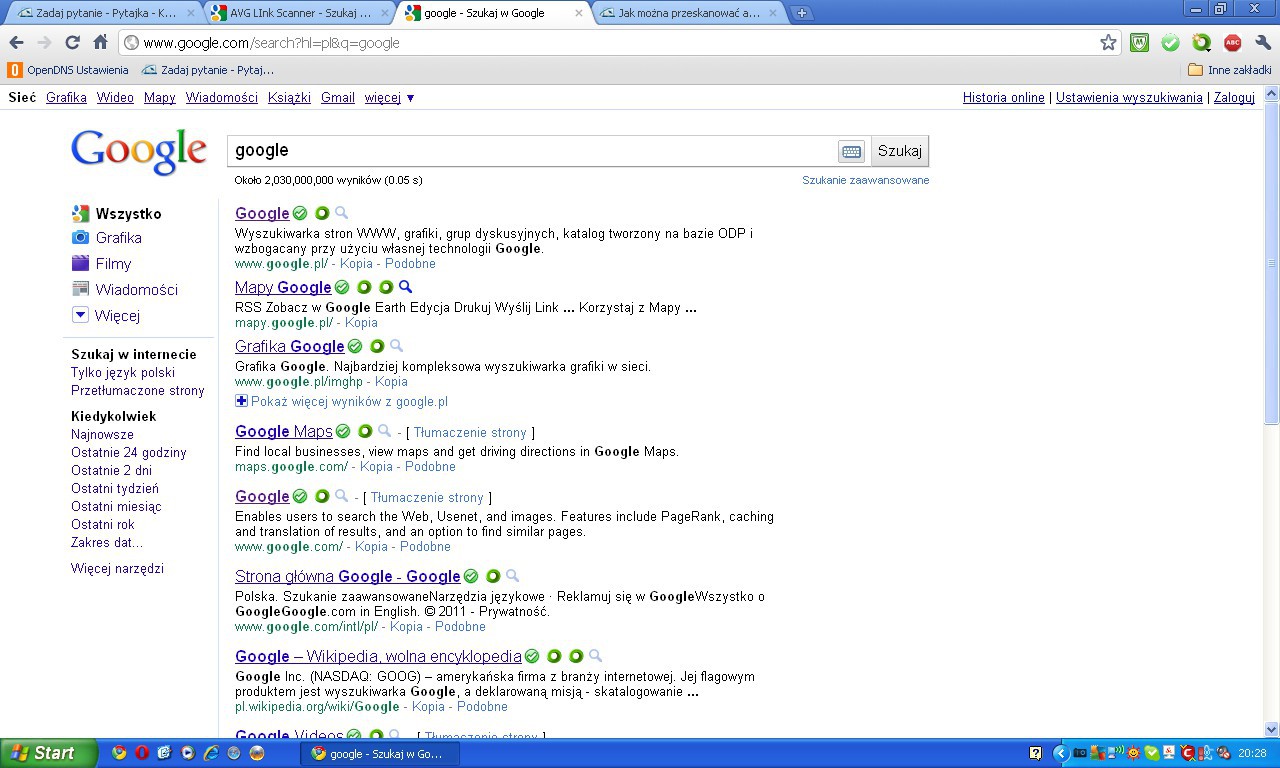Image resolution: width=1280 pixels, height=768 pixels.
Task: Click the Historia online link
Action: coord(1003,98)
